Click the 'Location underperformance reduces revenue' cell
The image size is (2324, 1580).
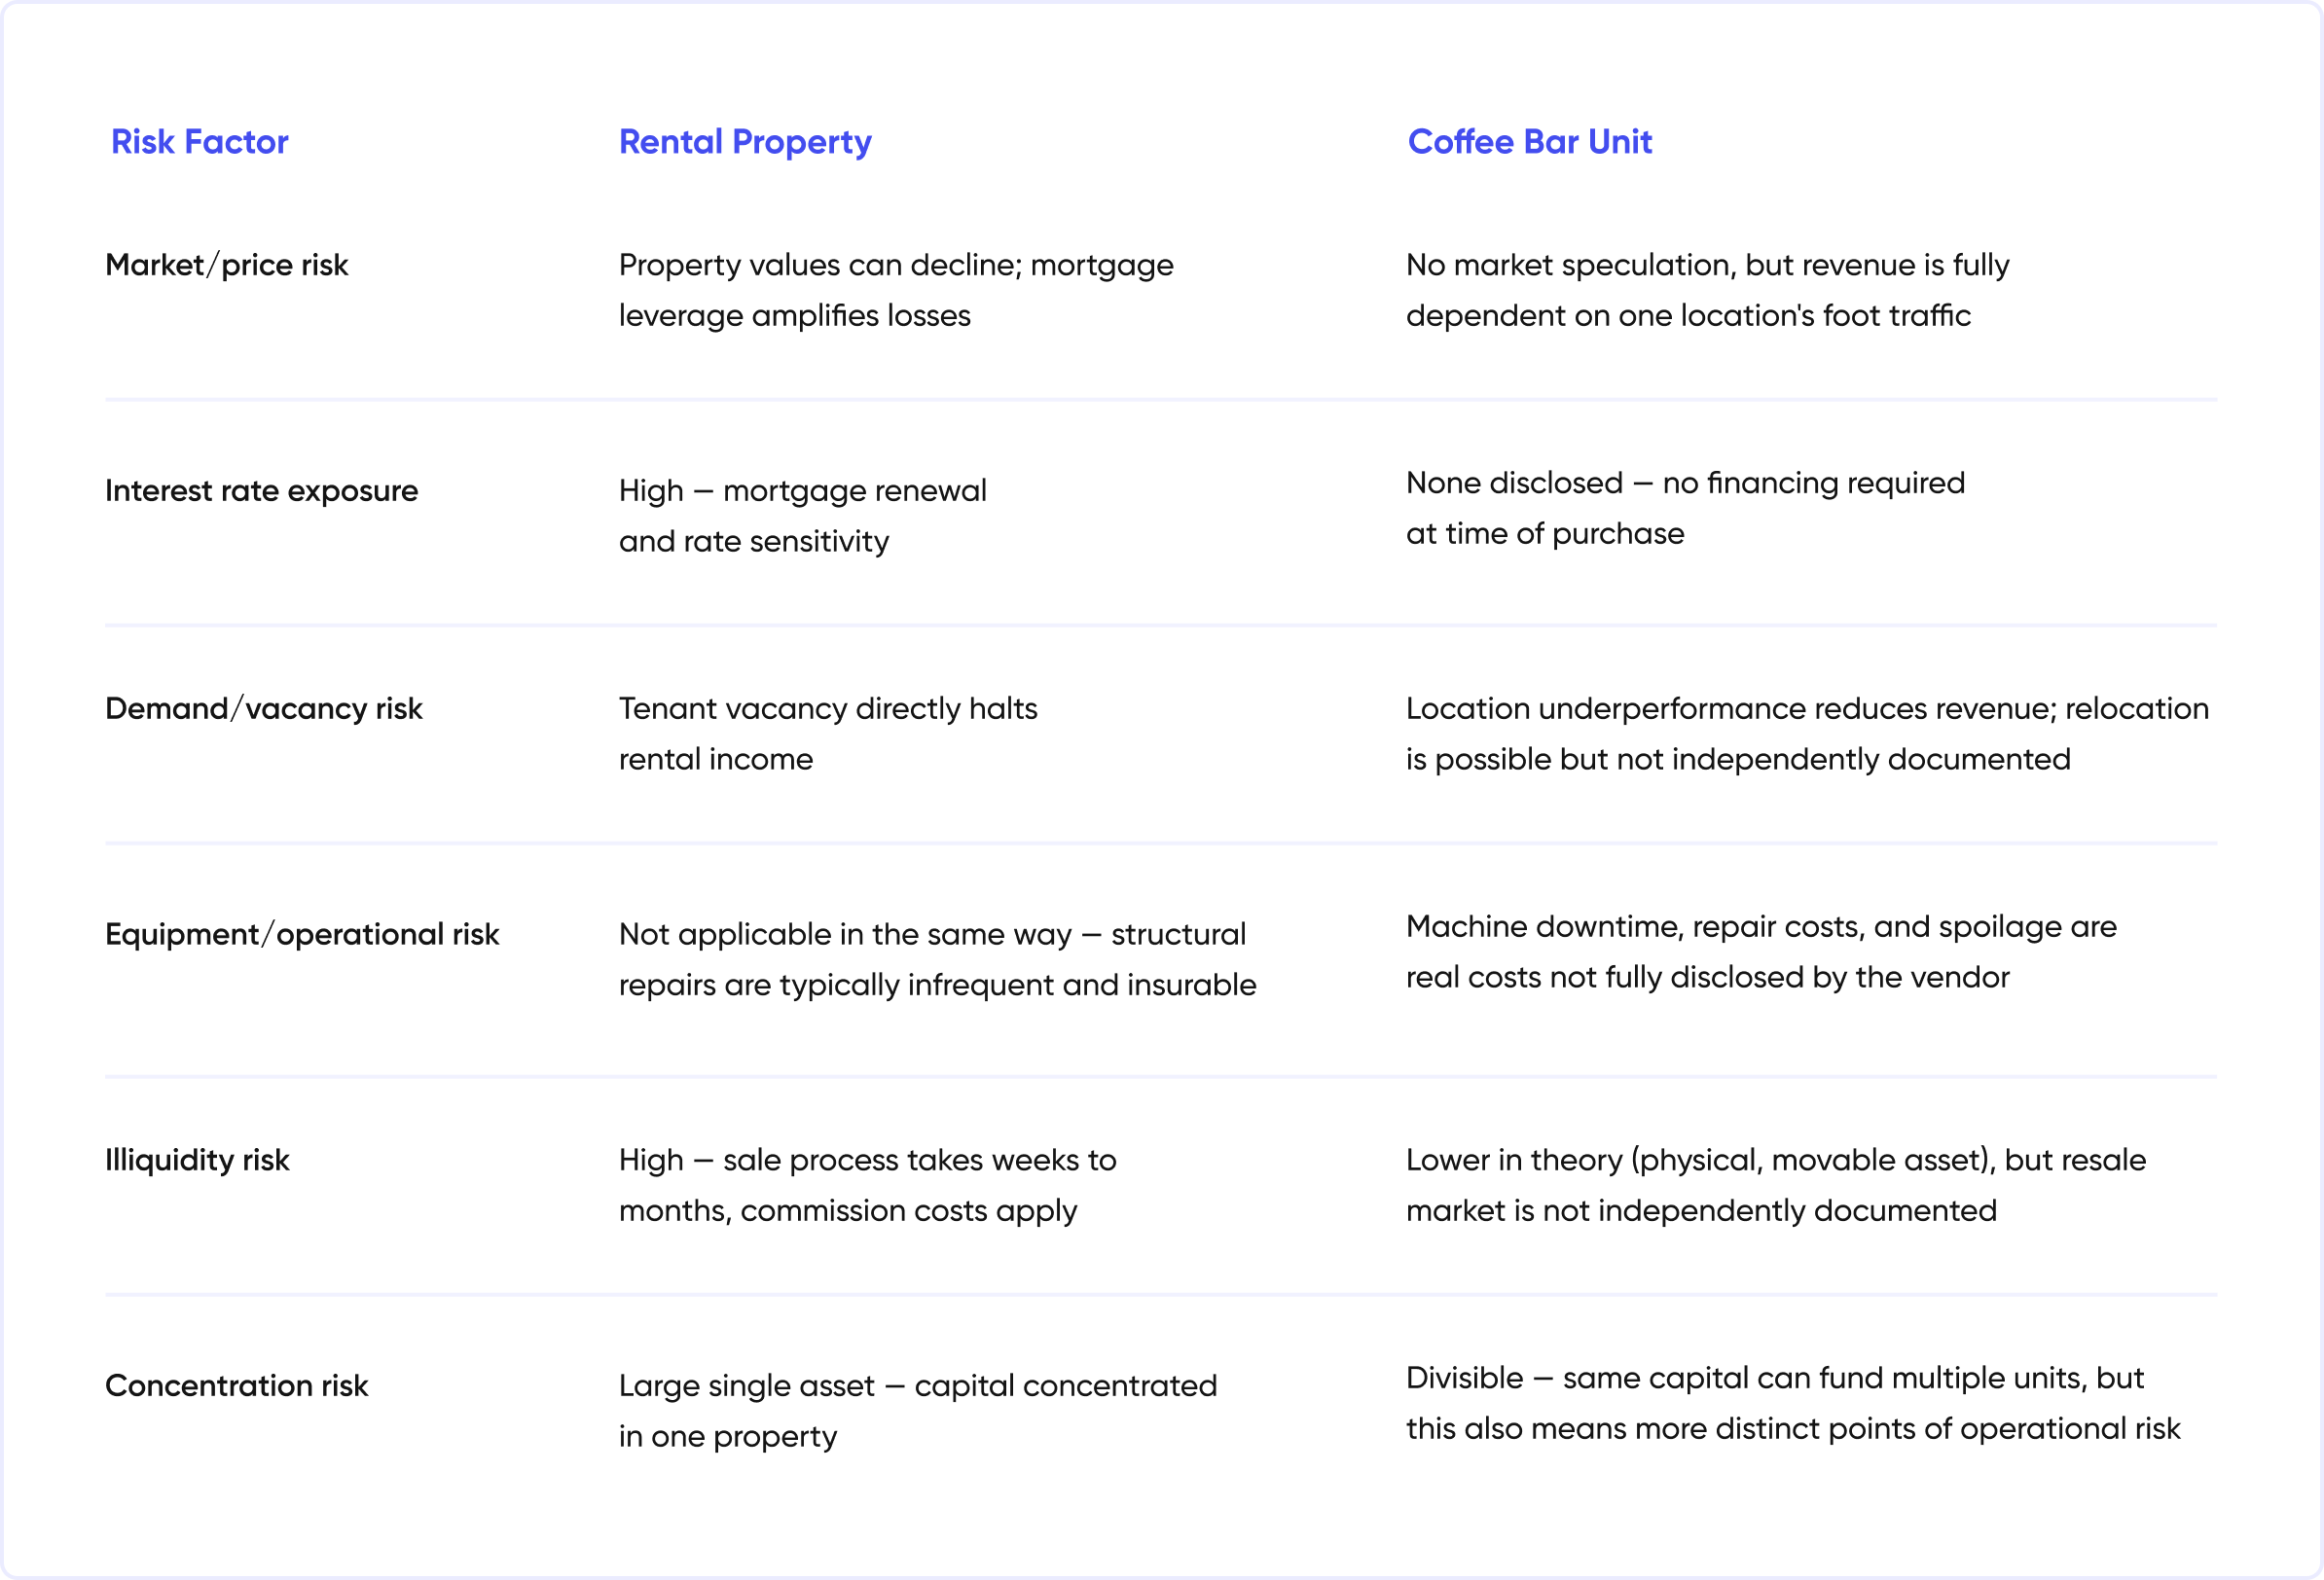[x=1807, y=734]
